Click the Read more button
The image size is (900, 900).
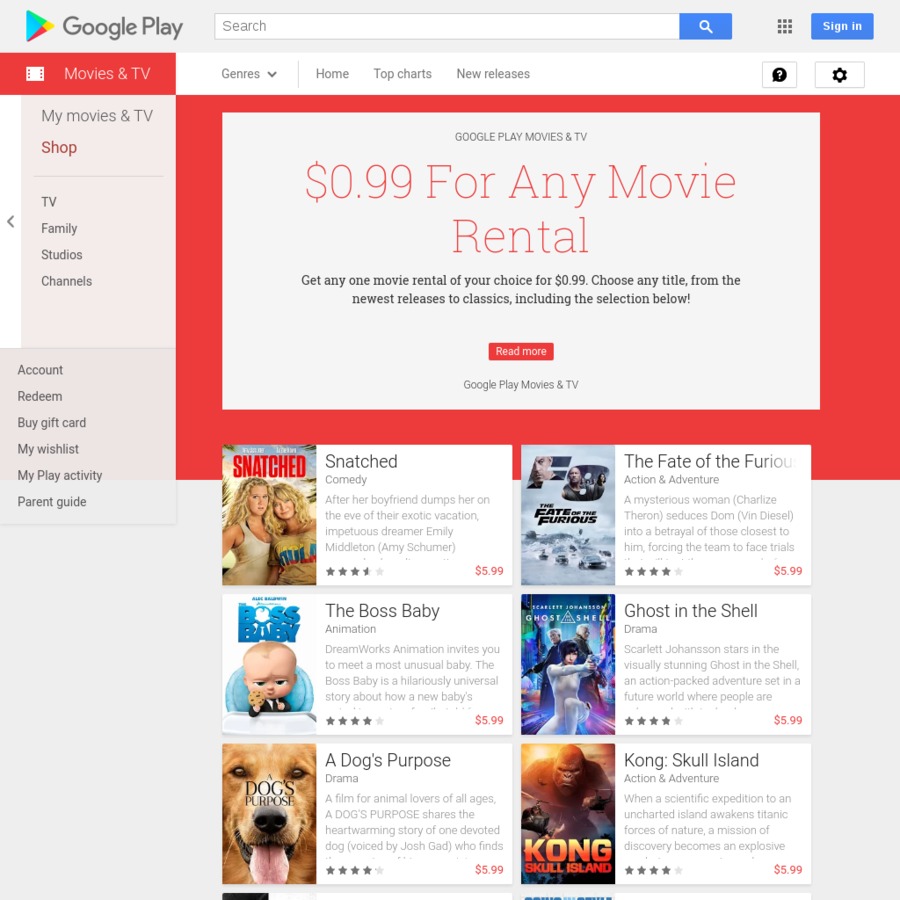(x=521, y=351)
